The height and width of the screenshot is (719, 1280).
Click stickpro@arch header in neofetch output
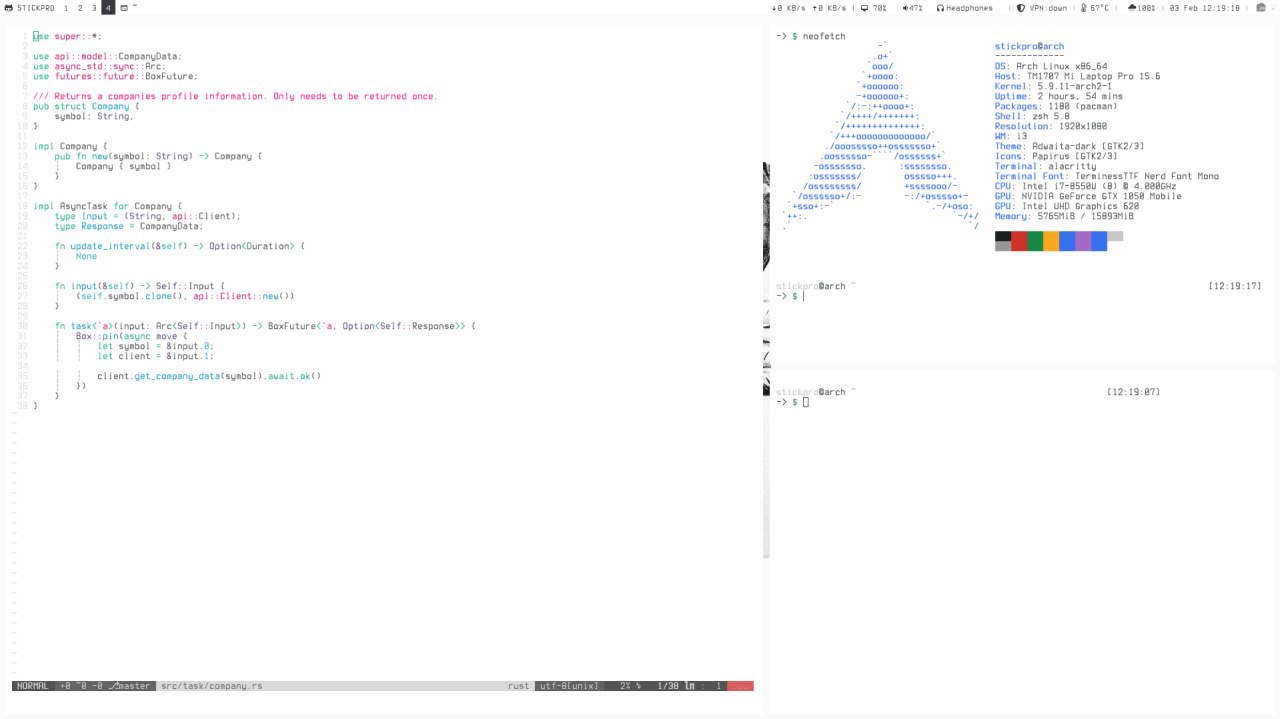pos(1029,46)
